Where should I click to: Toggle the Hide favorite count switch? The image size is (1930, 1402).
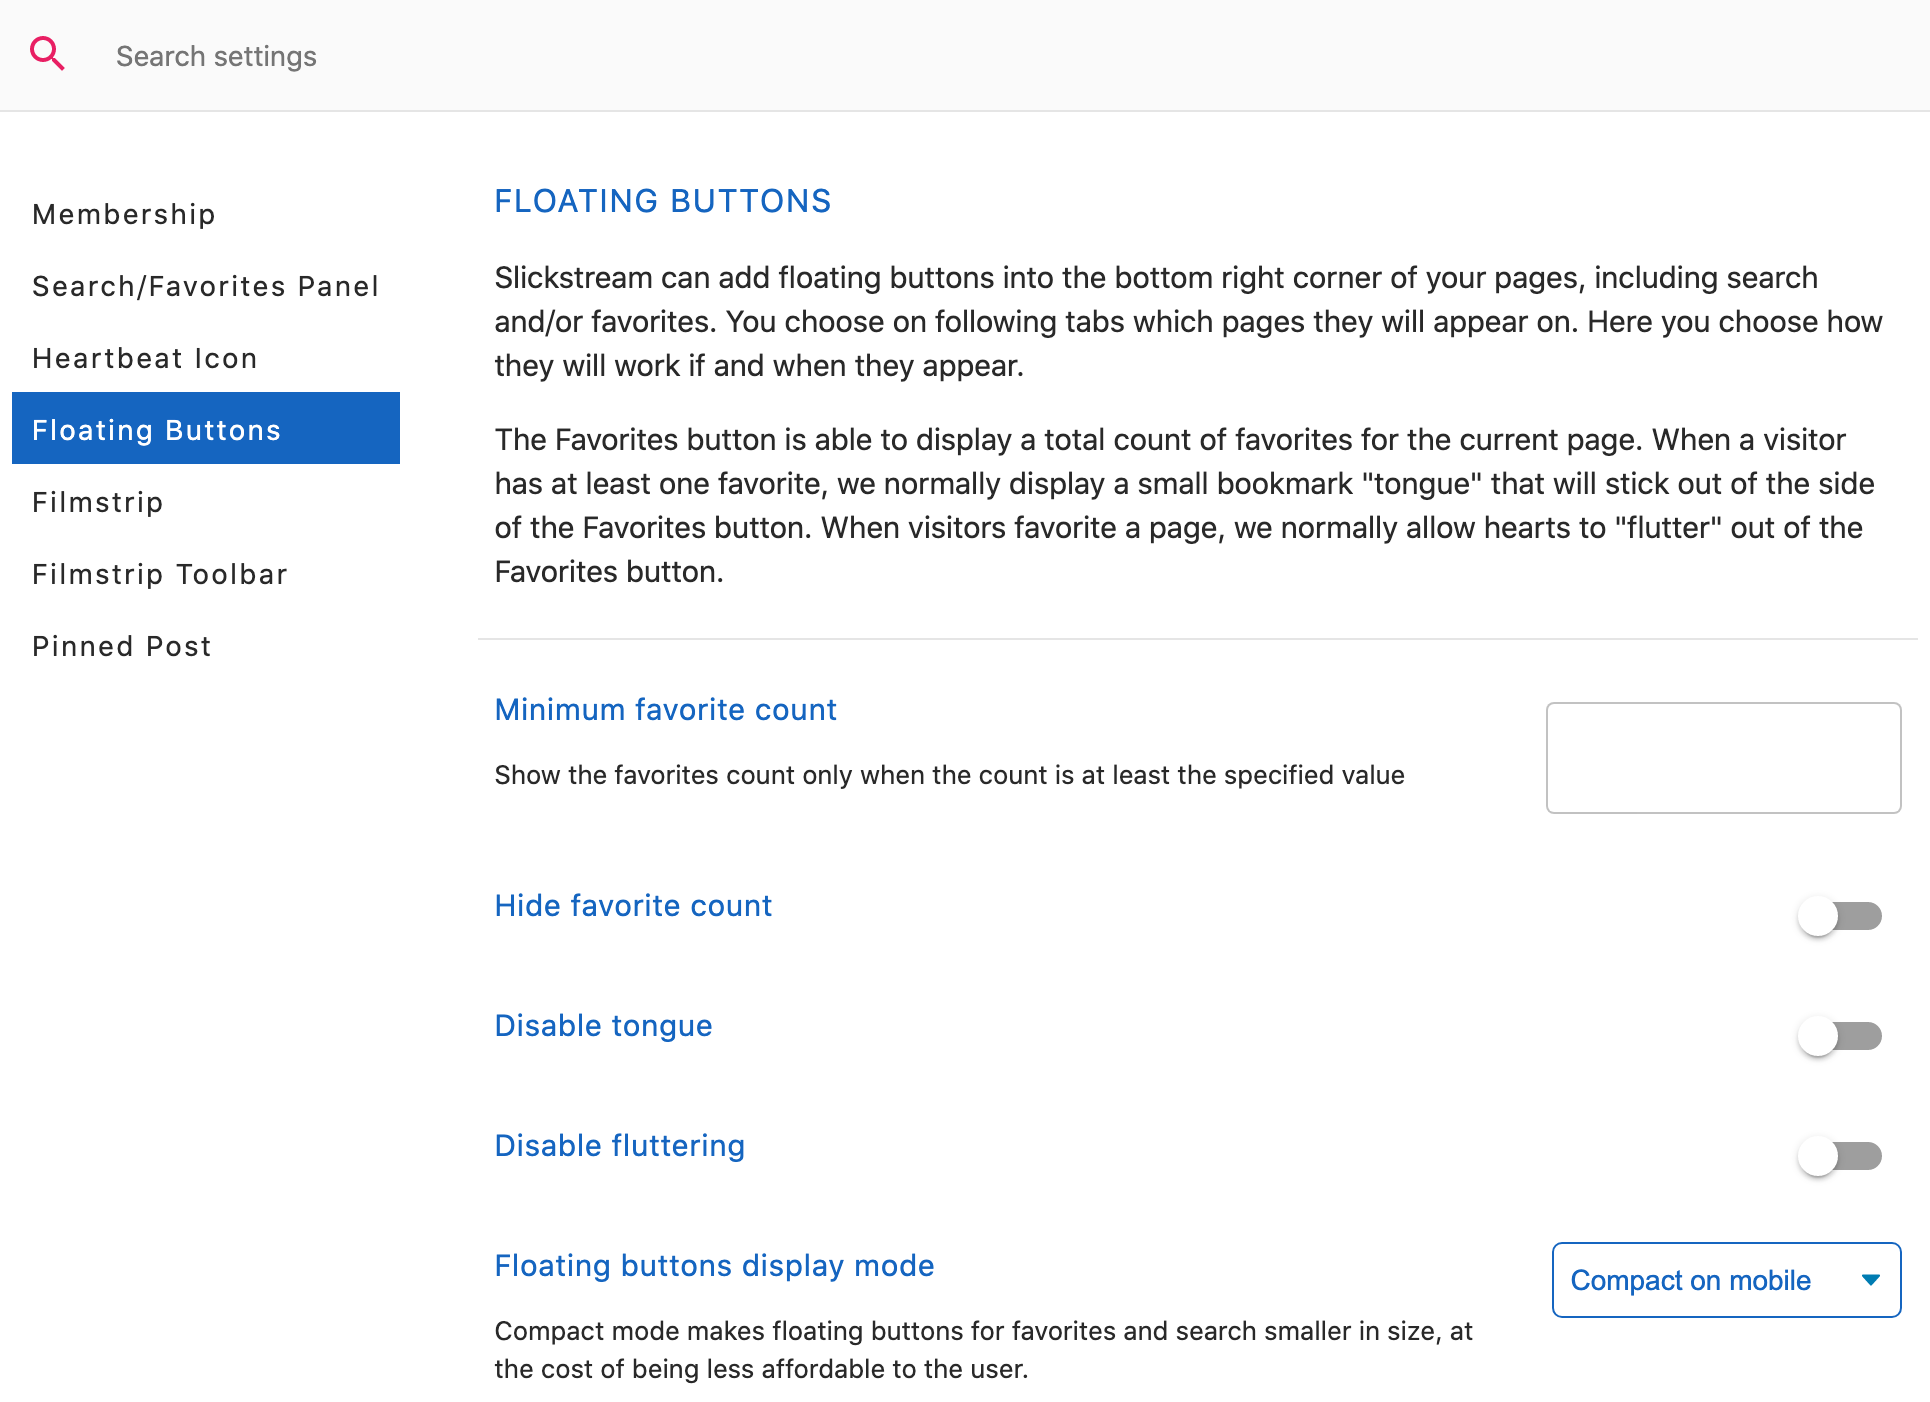coord(1840,916)
